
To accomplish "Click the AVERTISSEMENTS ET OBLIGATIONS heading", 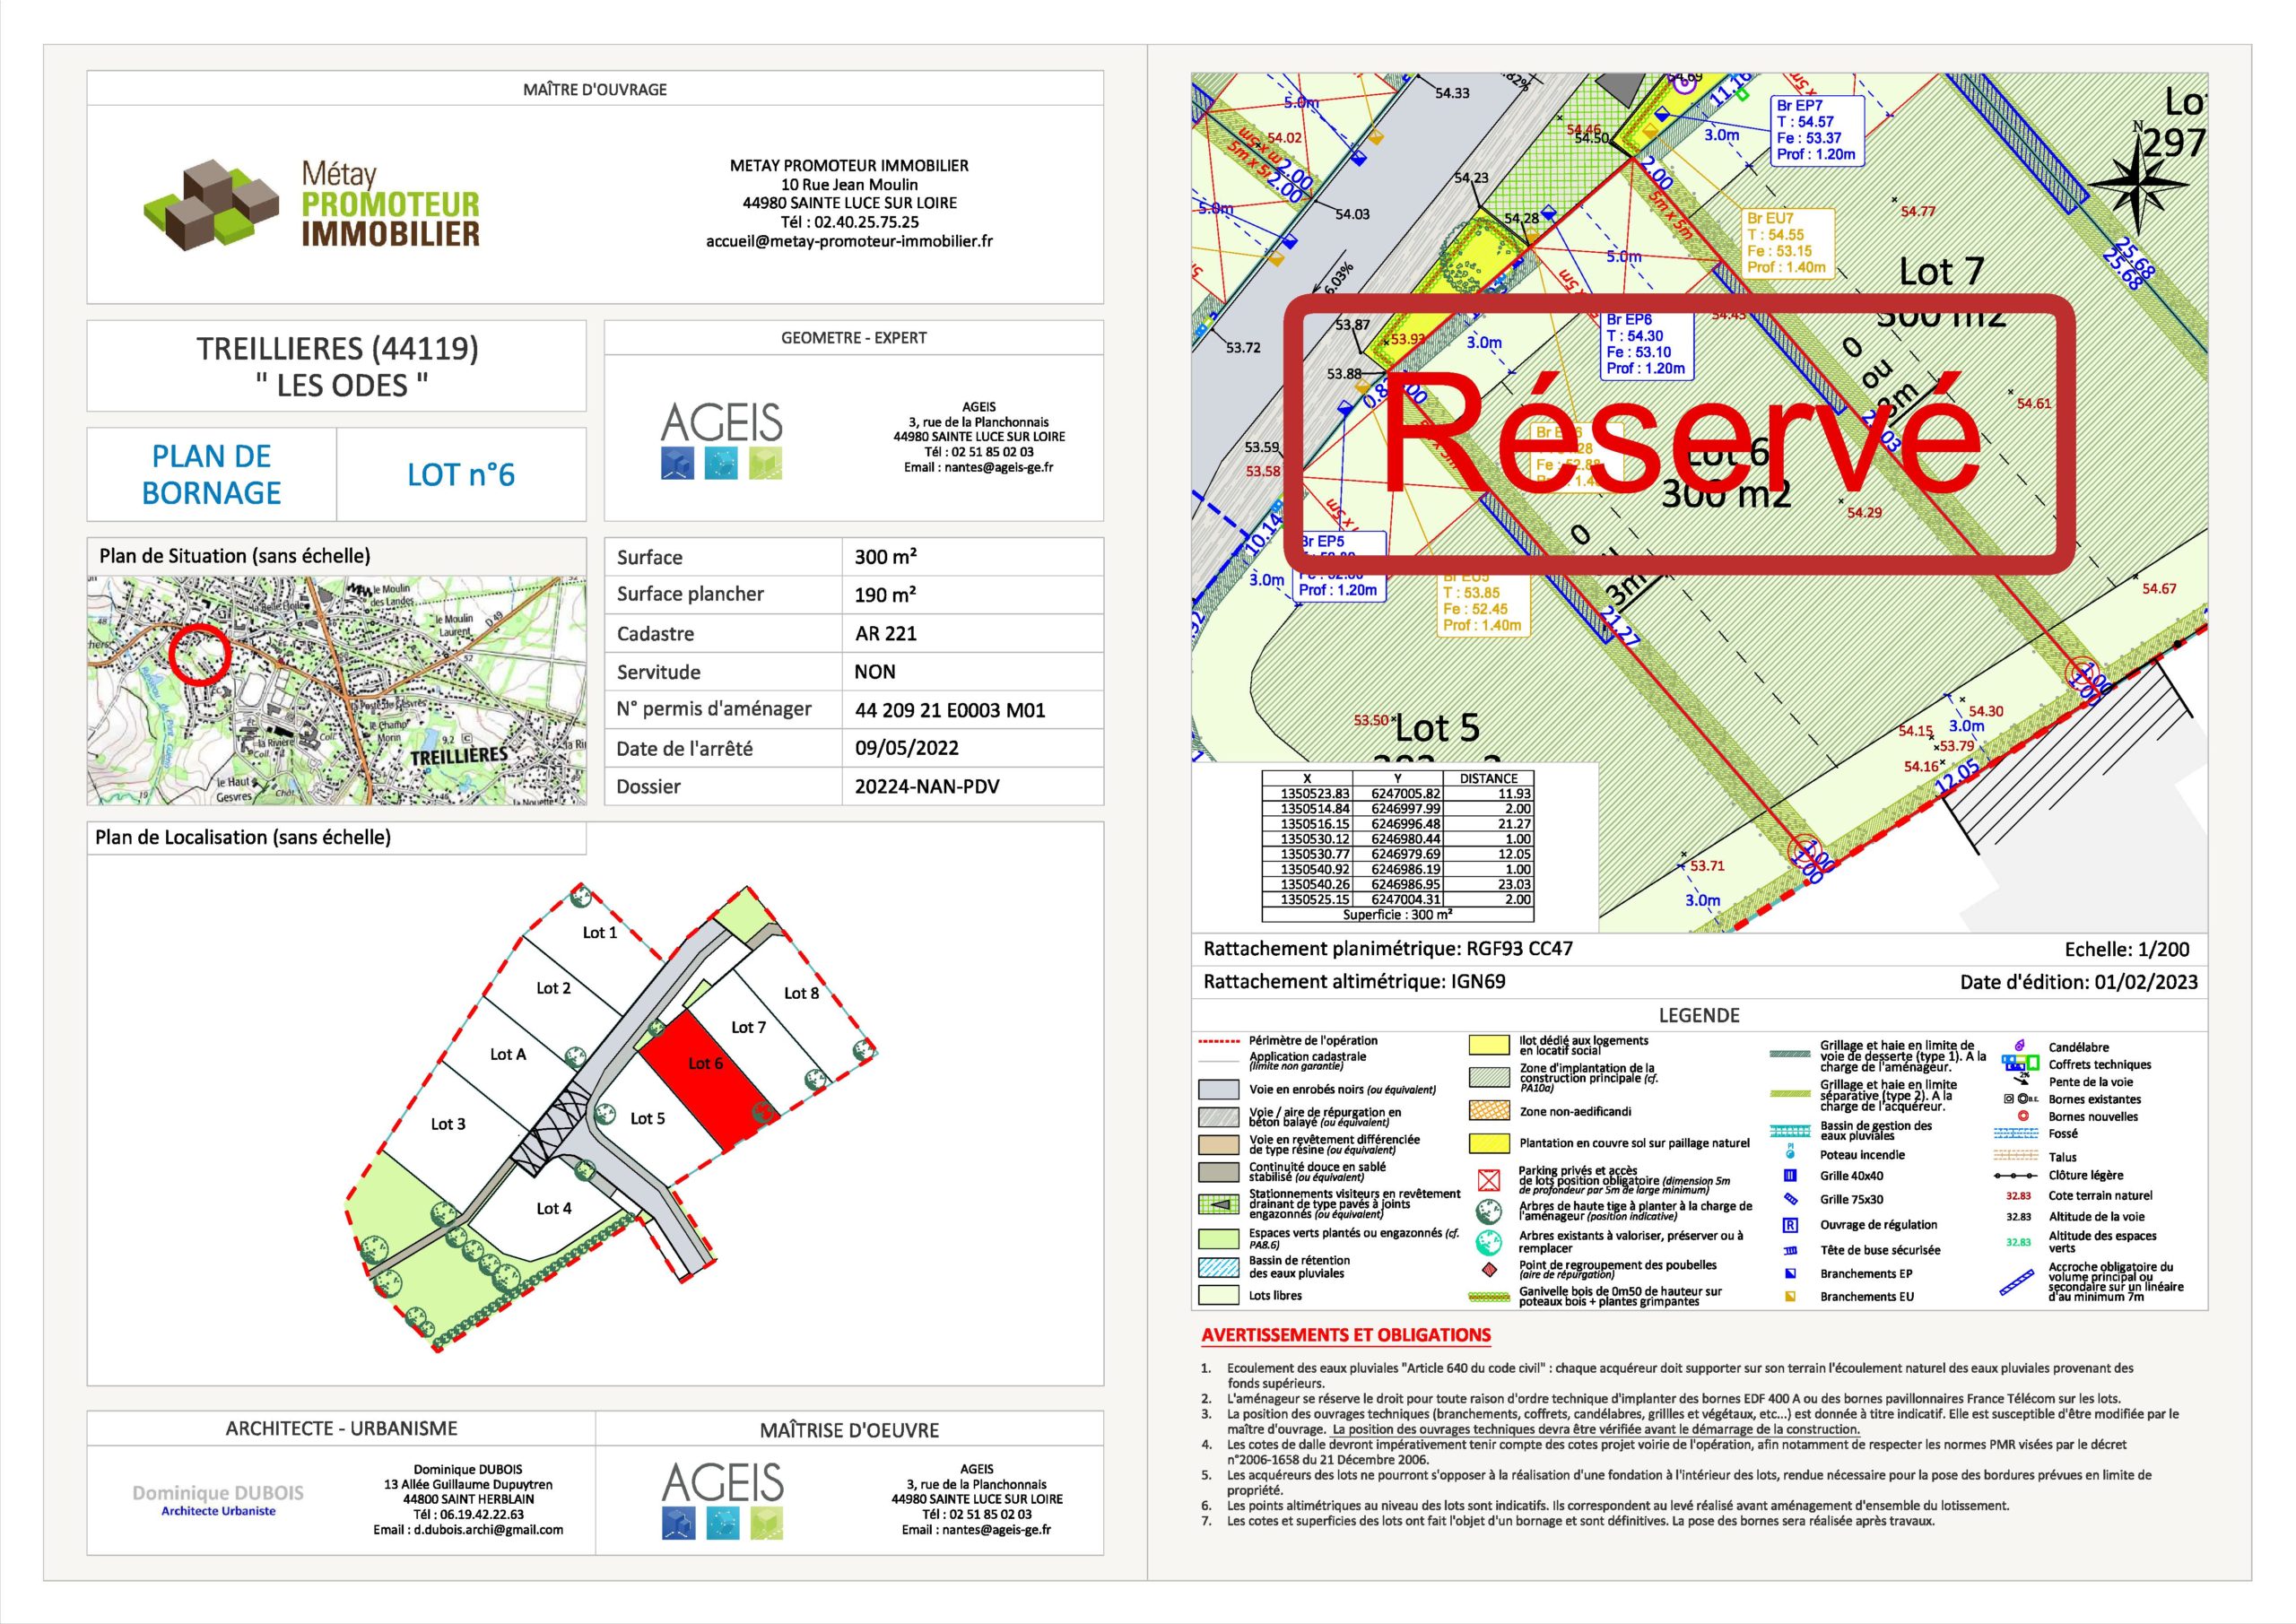I will tap(1346, 1335).
